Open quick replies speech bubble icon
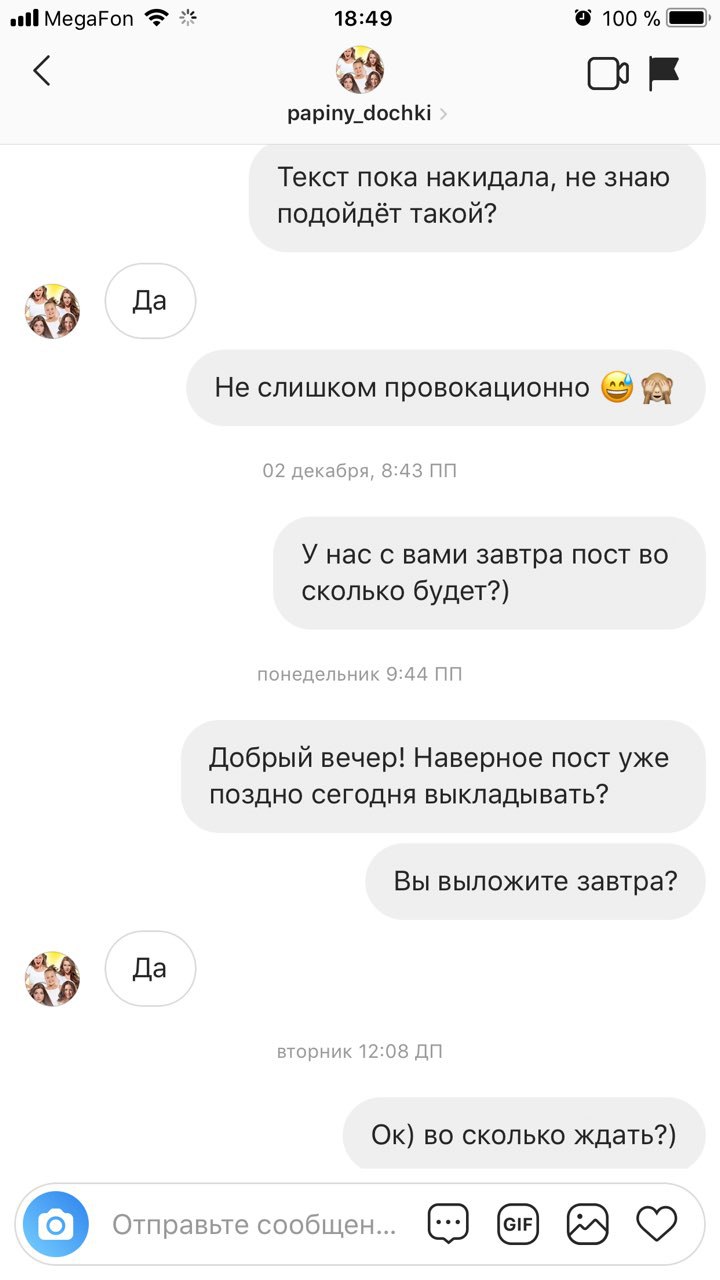The width and height of the screenshot is (720, 1280). click(x=448, y=1224)
